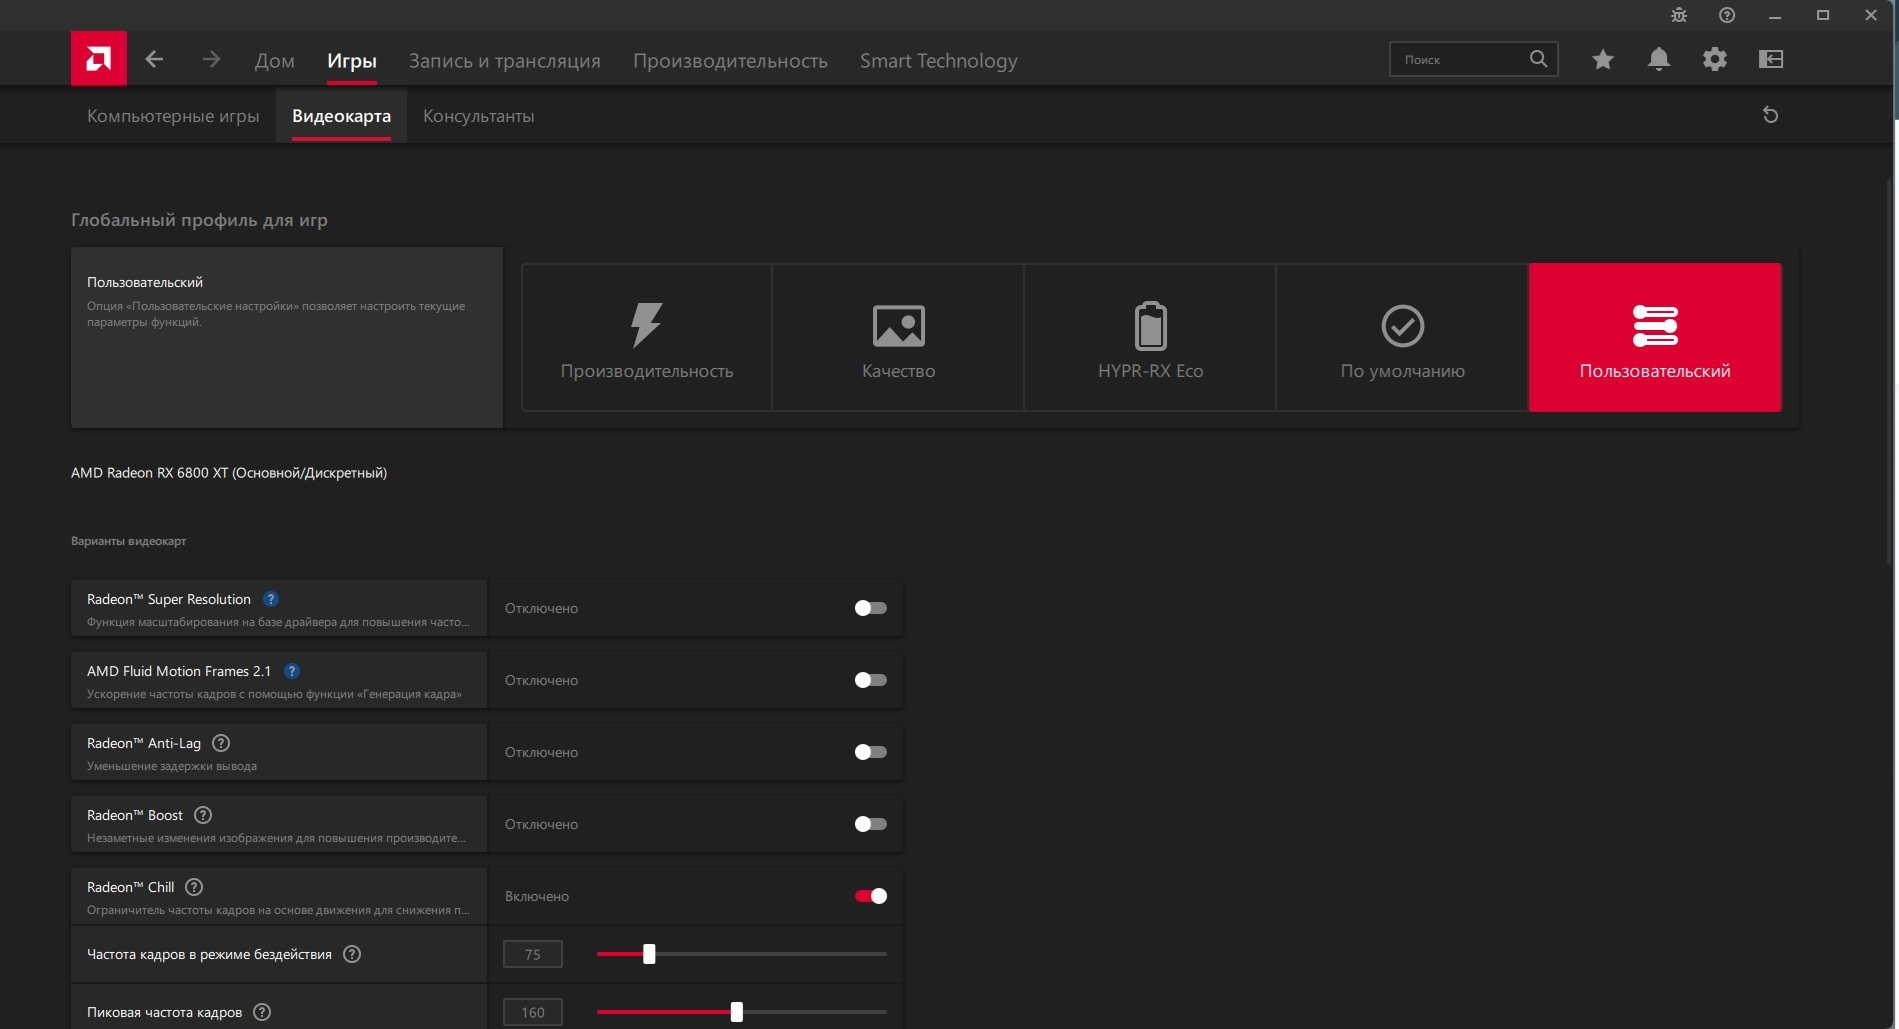Open the Smart Technology tab
The width and height of the screenshot is (1899, 1029).
[x=939, y=61]
